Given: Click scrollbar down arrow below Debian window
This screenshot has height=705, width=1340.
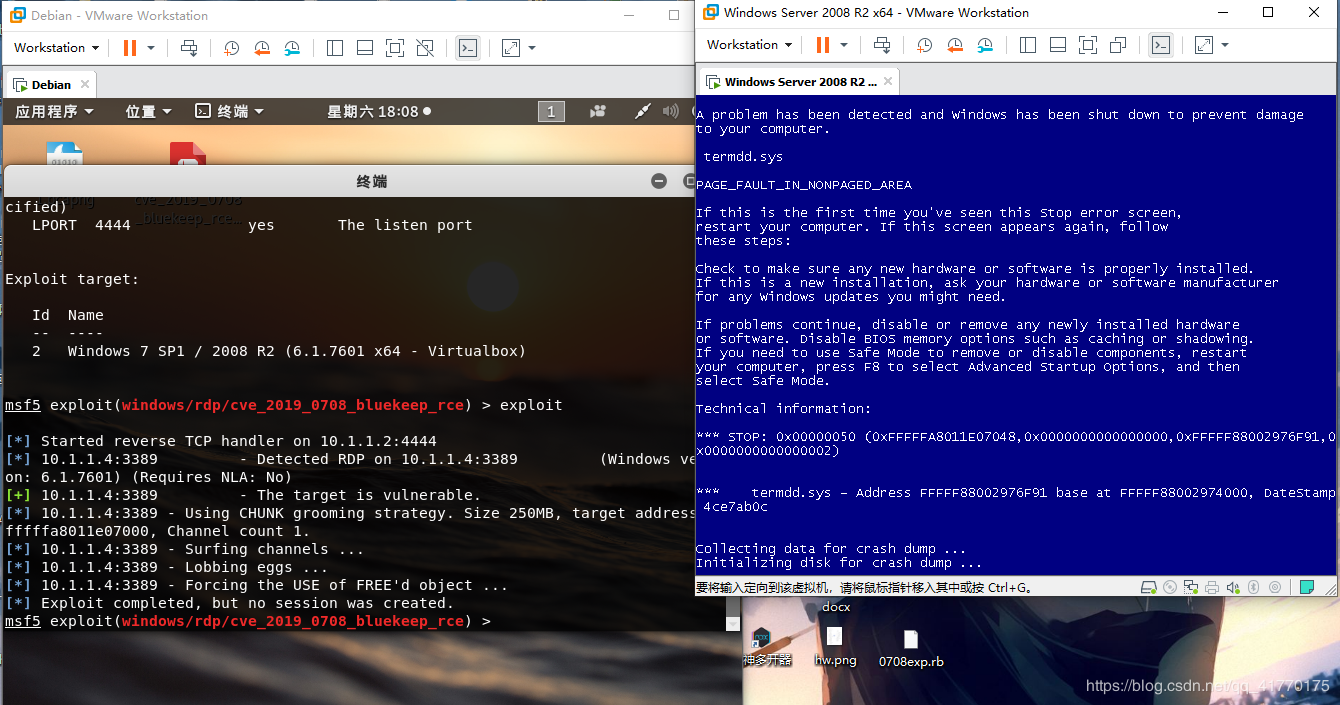Looking at the screenshot, I should [x=734, y=623].
